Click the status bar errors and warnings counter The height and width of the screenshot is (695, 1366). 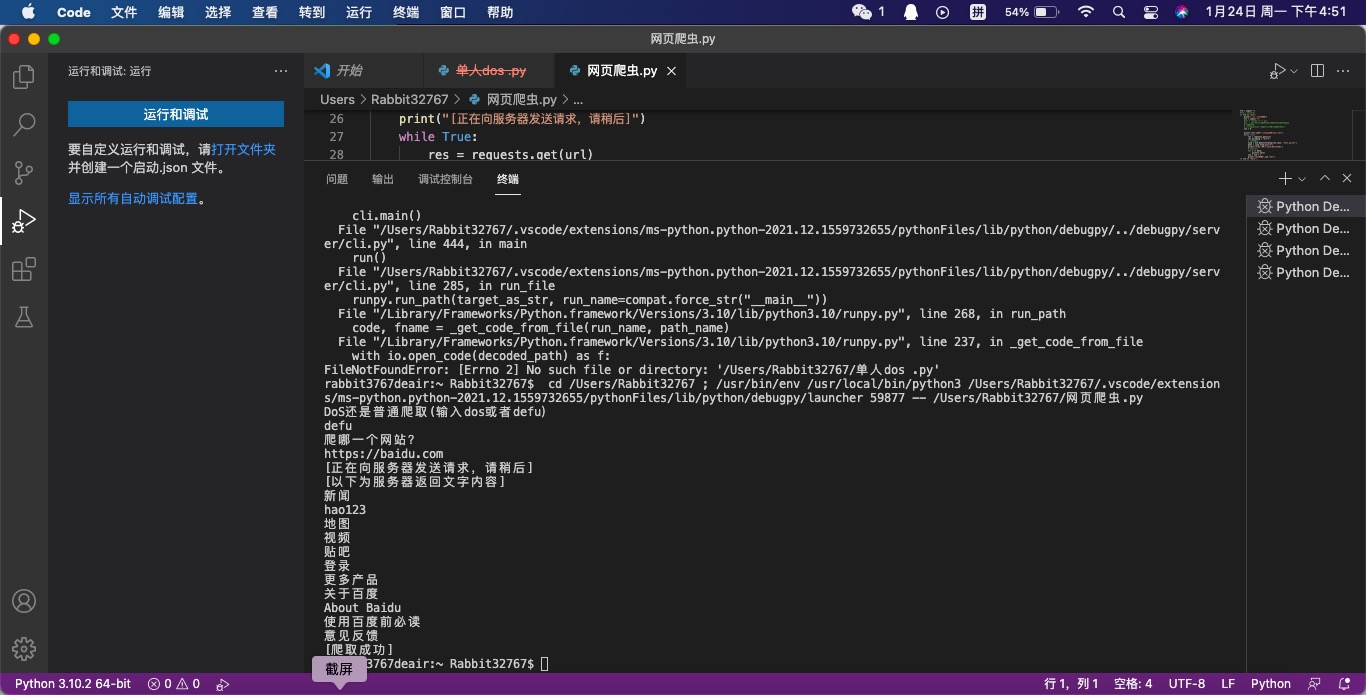(x=174, y=684)
